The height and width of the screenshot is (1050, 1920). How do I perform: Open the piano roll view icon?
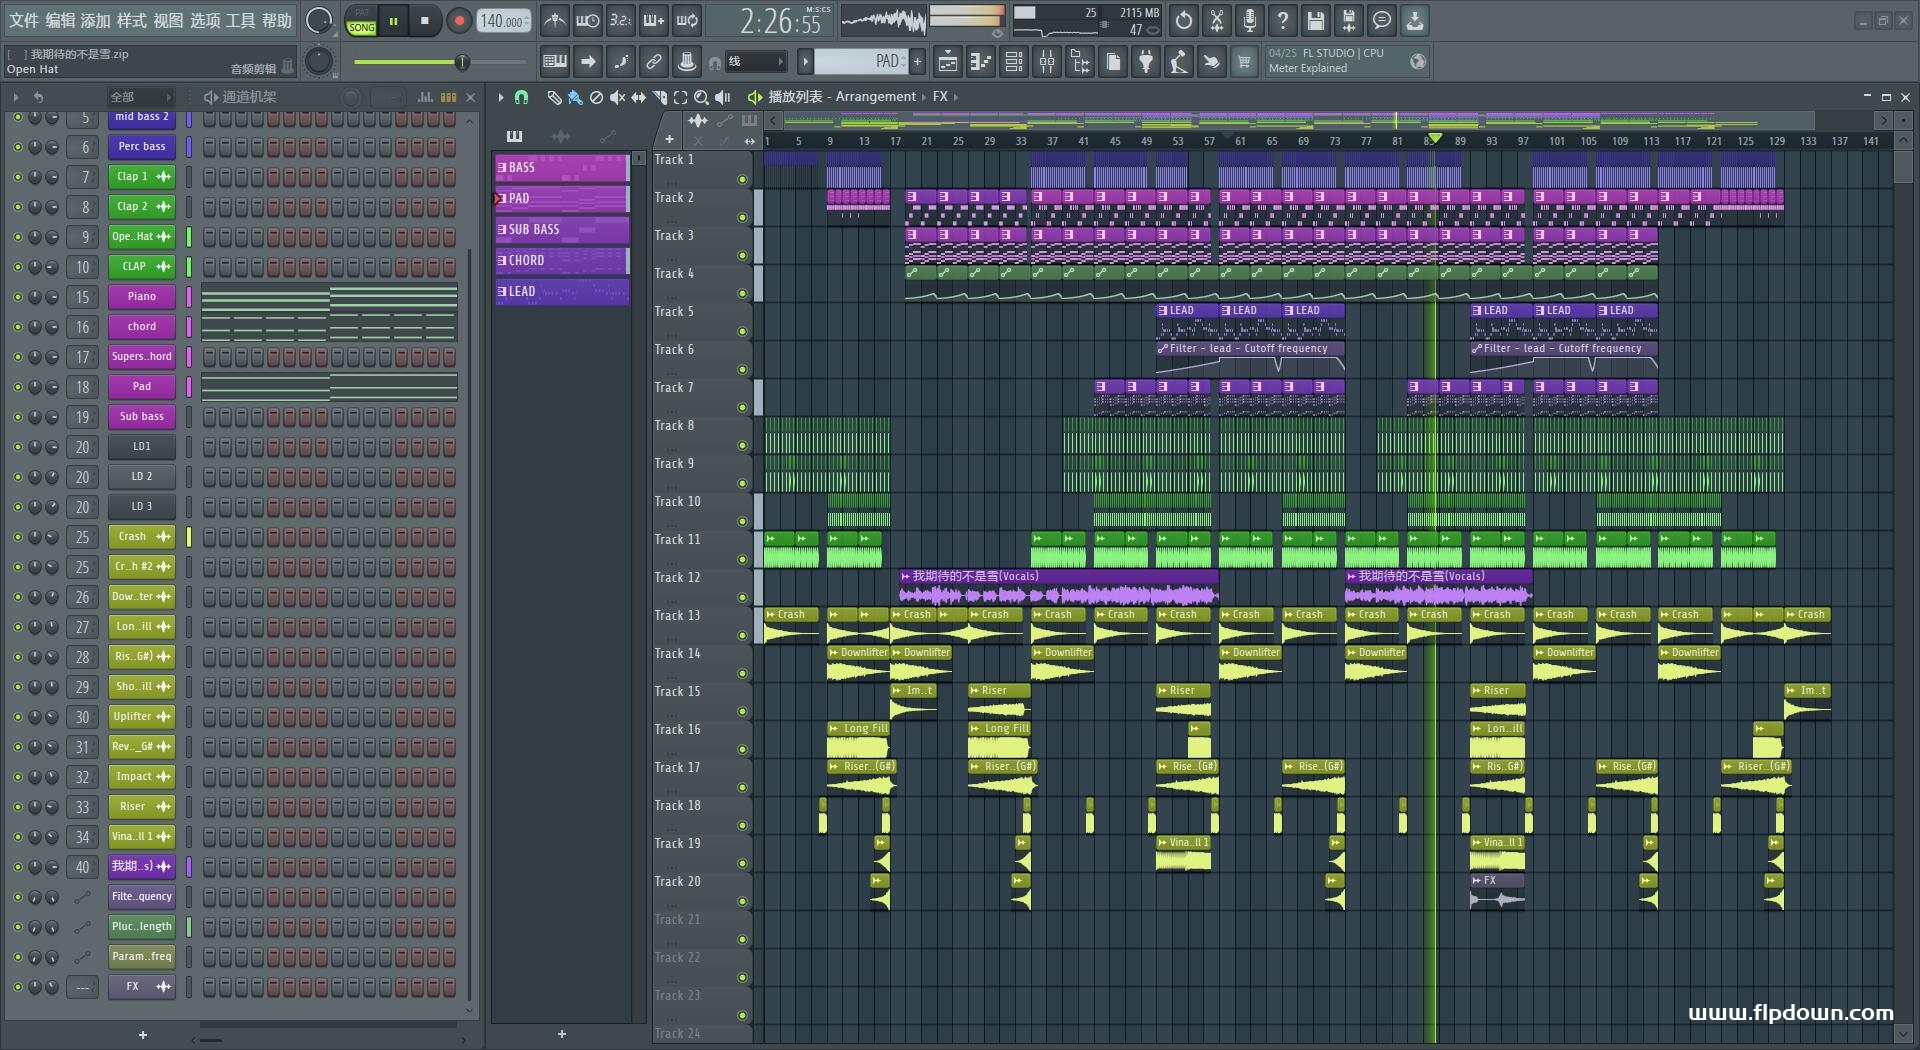tap(981, 63)
